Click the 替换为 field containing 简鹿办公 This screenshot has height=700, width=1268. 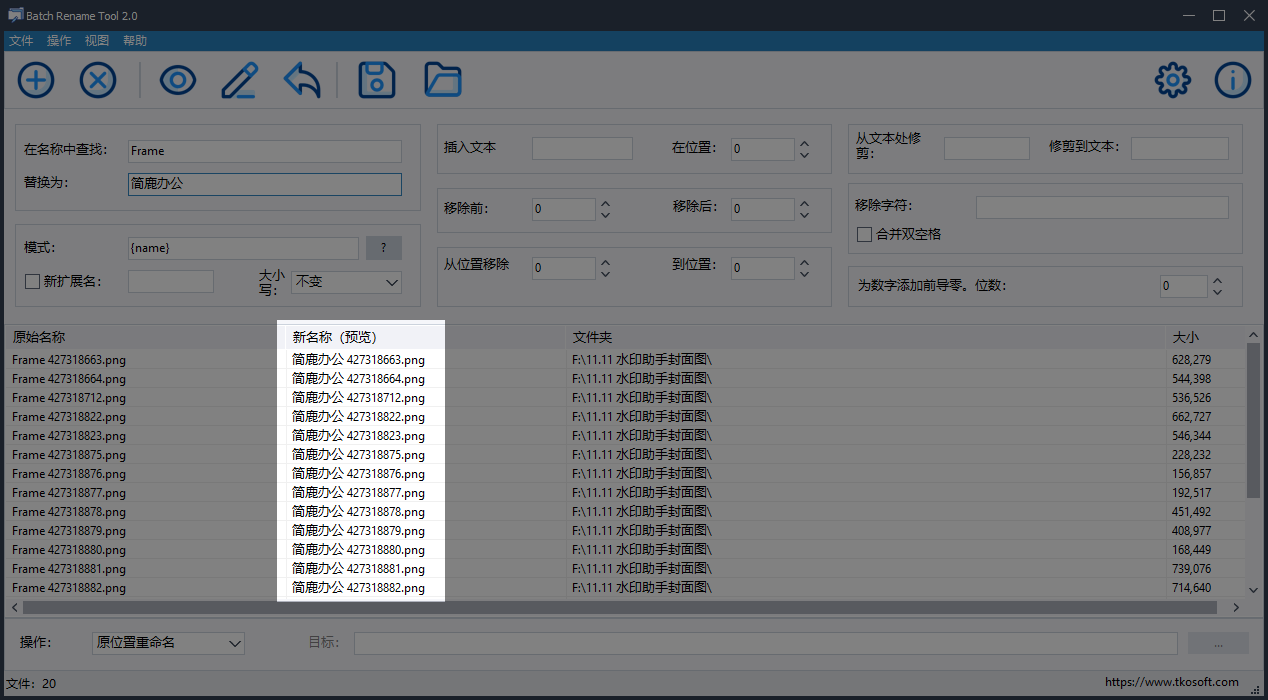coord(265,184)
